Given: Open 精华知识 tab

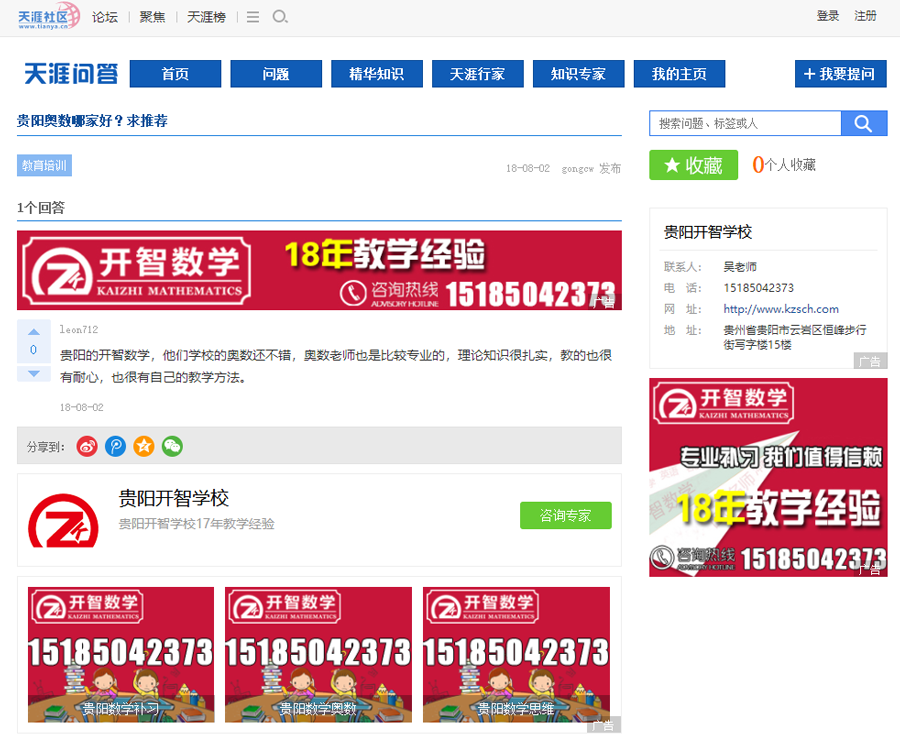Looking at the screenshot, I should pyautogui.click(x=377, y=74).
